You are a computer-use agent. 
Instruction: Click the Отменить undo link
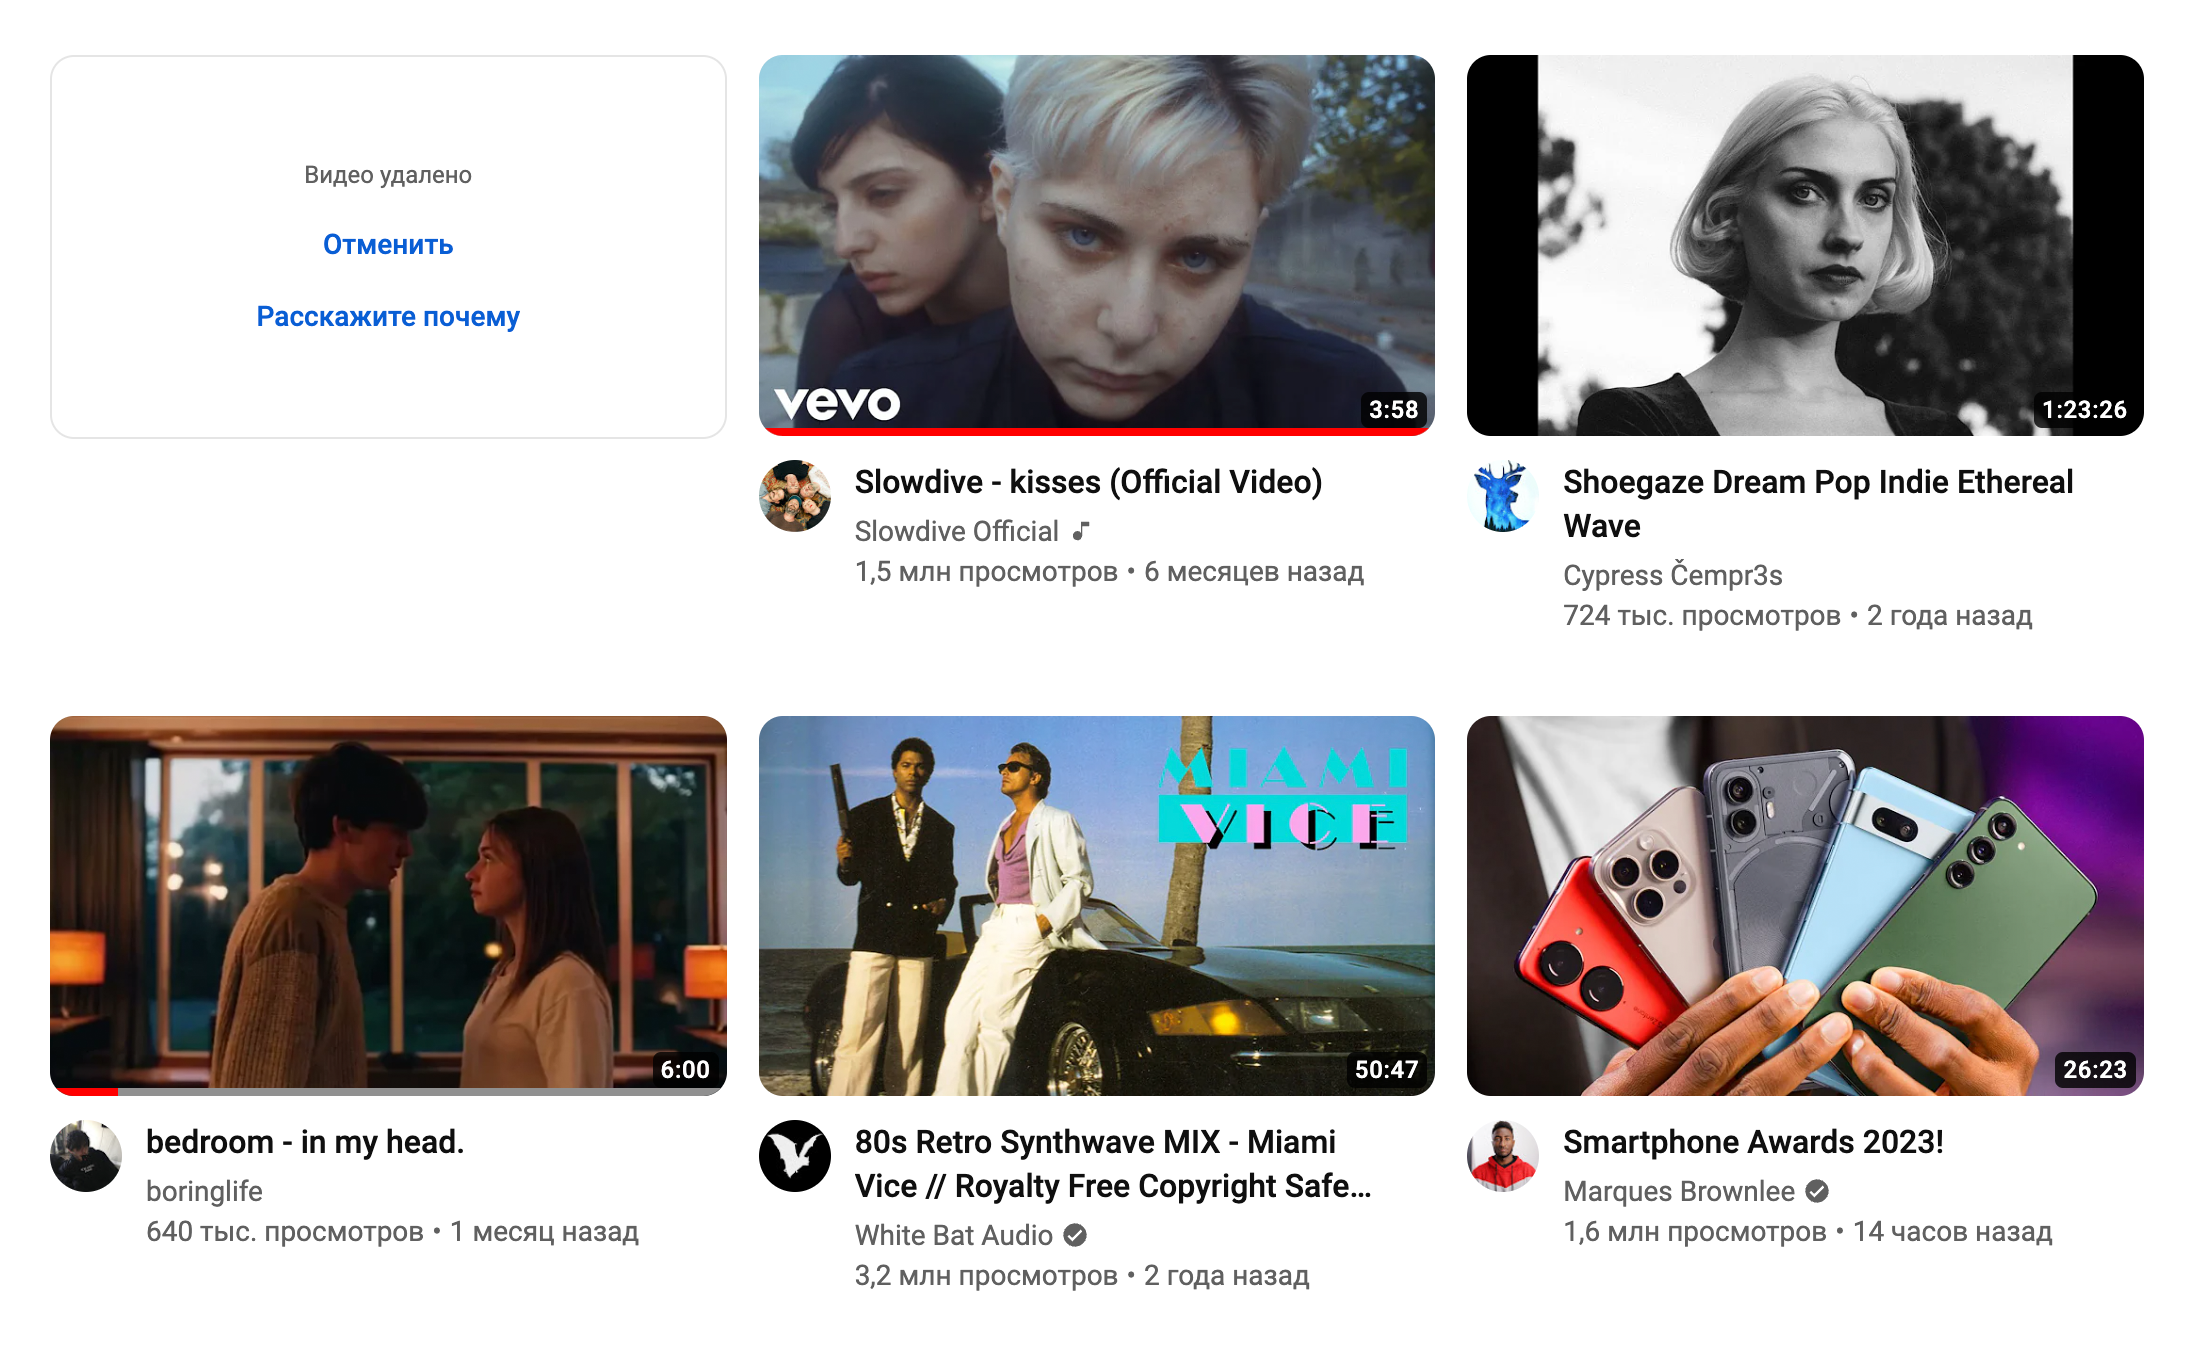click(388, 245)
